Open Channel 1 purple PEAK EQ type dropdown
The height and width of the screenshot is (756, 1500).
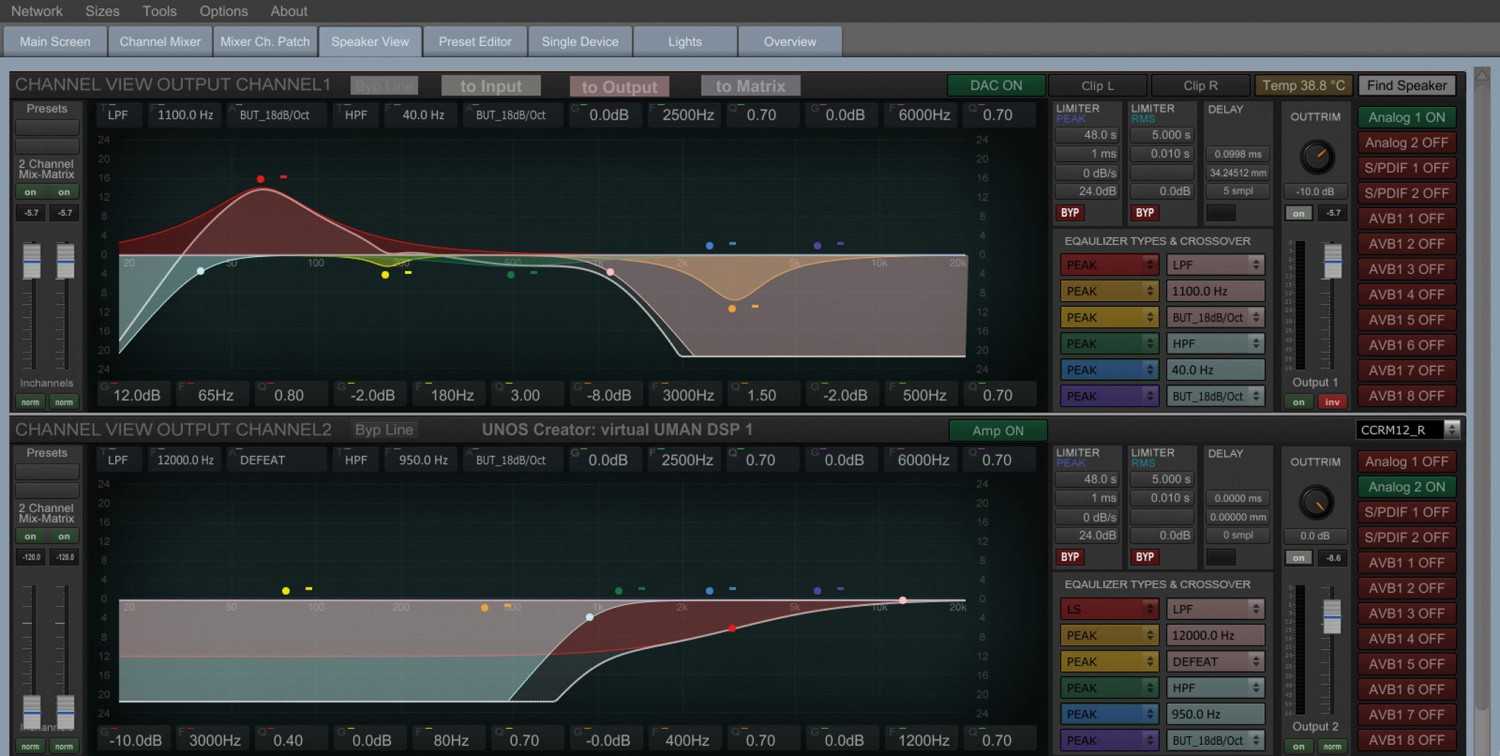[x=1109, y=396]
